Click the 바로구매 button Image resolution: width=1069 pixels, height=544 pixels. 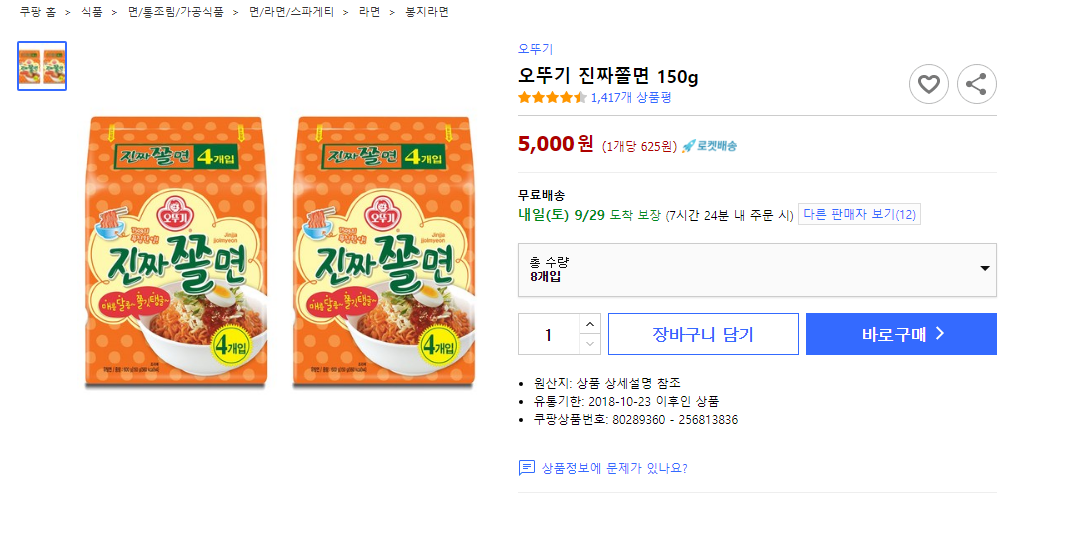click(x=901, y=334)
